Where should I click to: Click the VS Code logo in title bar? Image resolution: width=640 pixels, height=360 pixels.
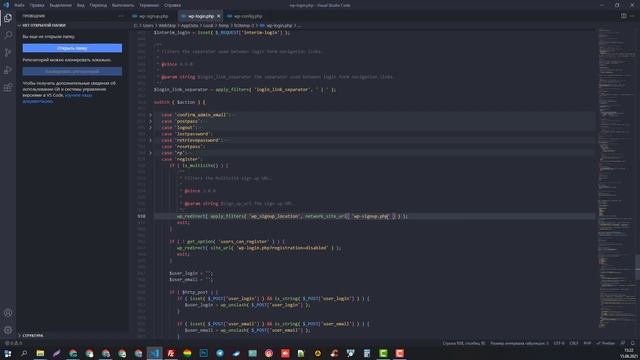6,5
